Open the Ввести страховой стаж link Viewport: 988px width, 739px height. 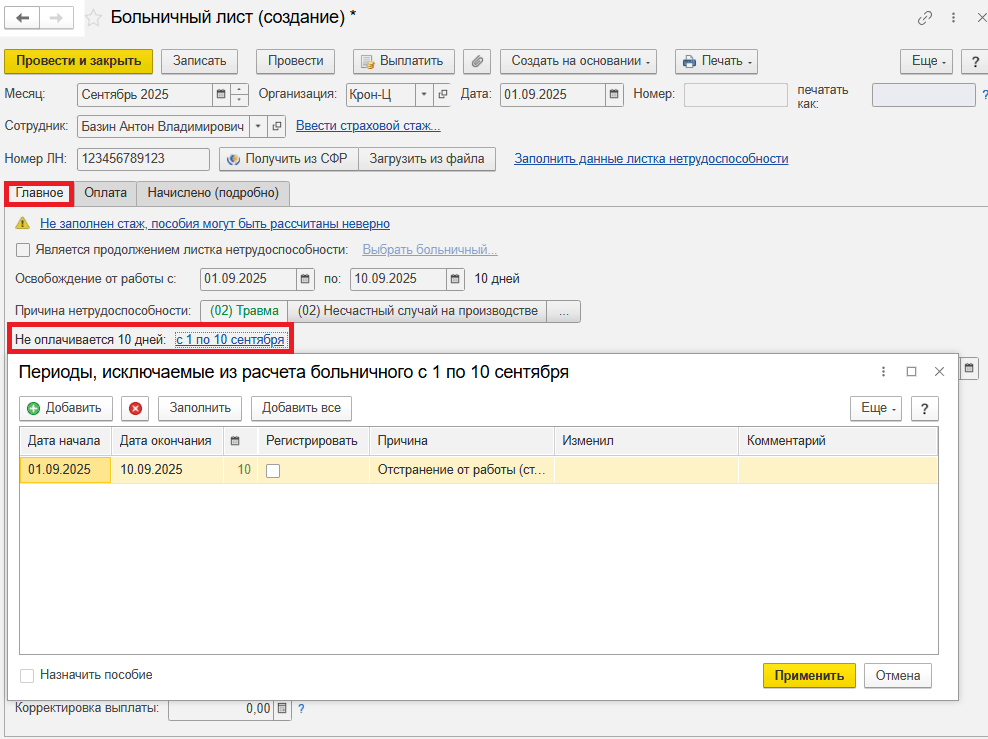pyautogui.click(x=367, y=126)
